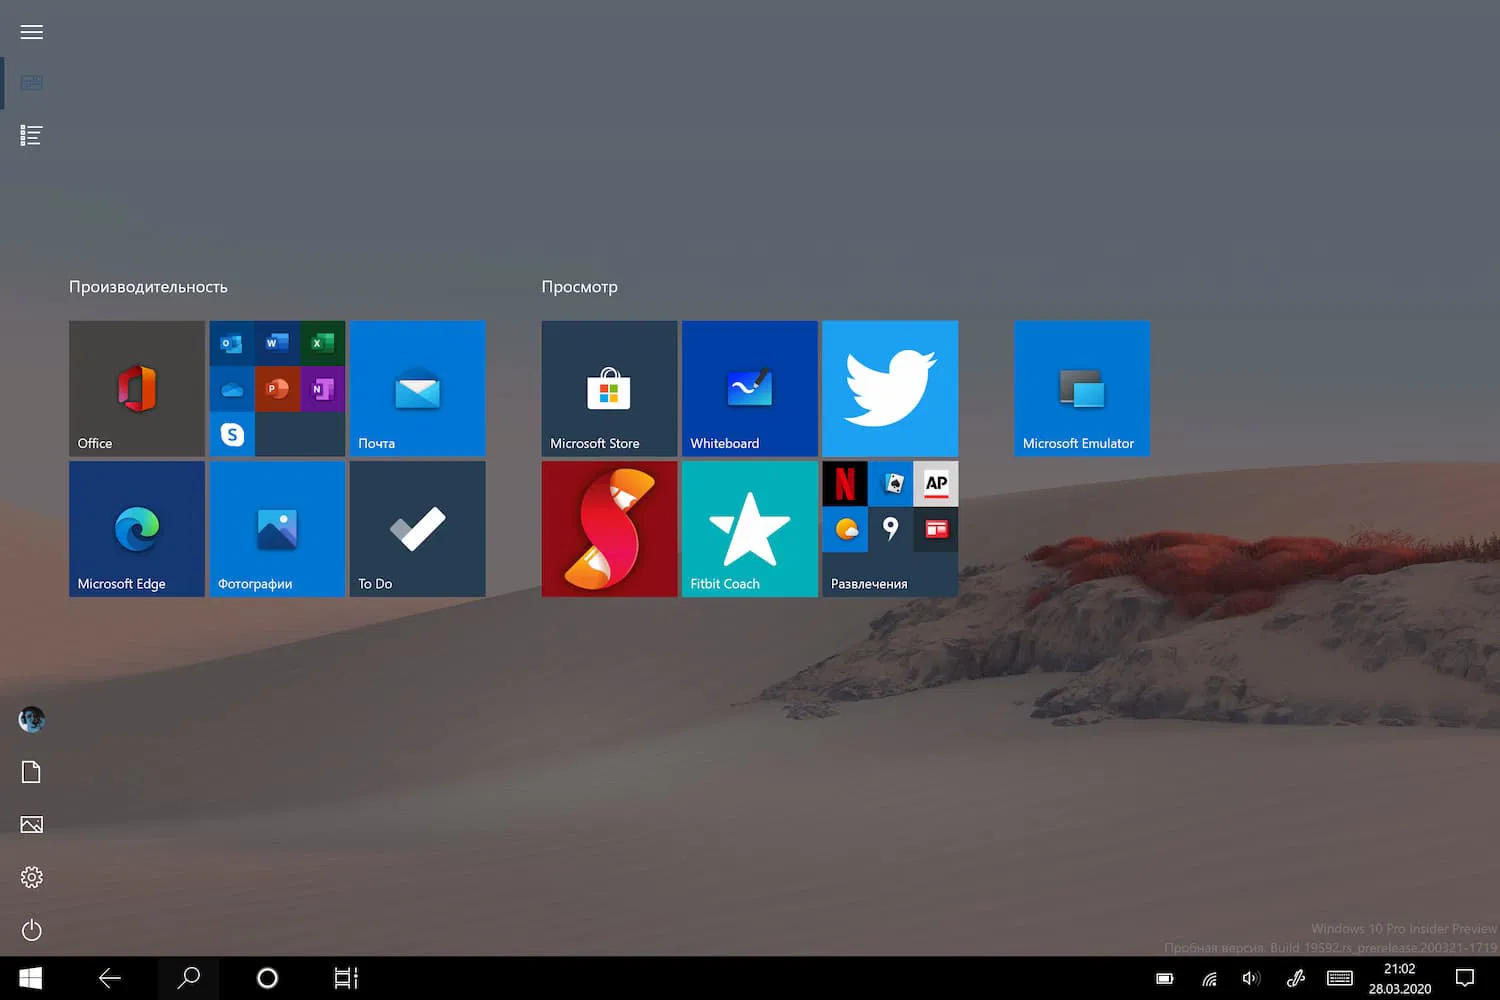Switch to pinned tiles view
Screen dimensions: 1500x1000
pyautogui.click(x=32, y=83)
